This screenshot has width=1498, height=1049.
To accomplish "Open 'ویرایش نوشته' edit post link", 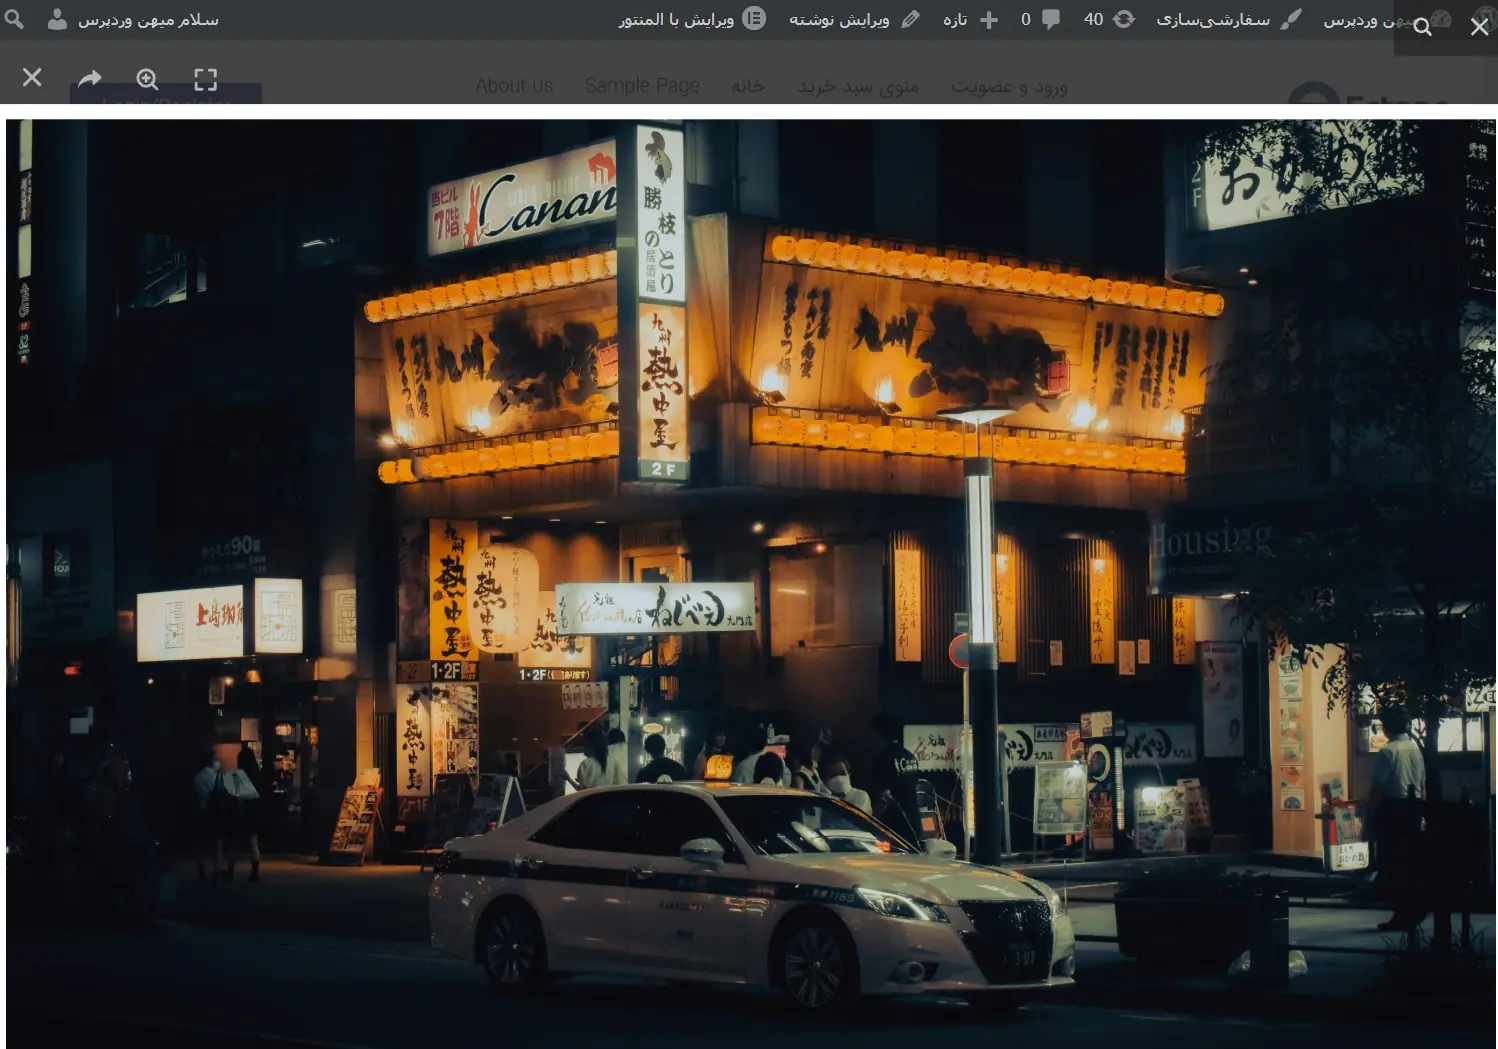I will 854,19.
